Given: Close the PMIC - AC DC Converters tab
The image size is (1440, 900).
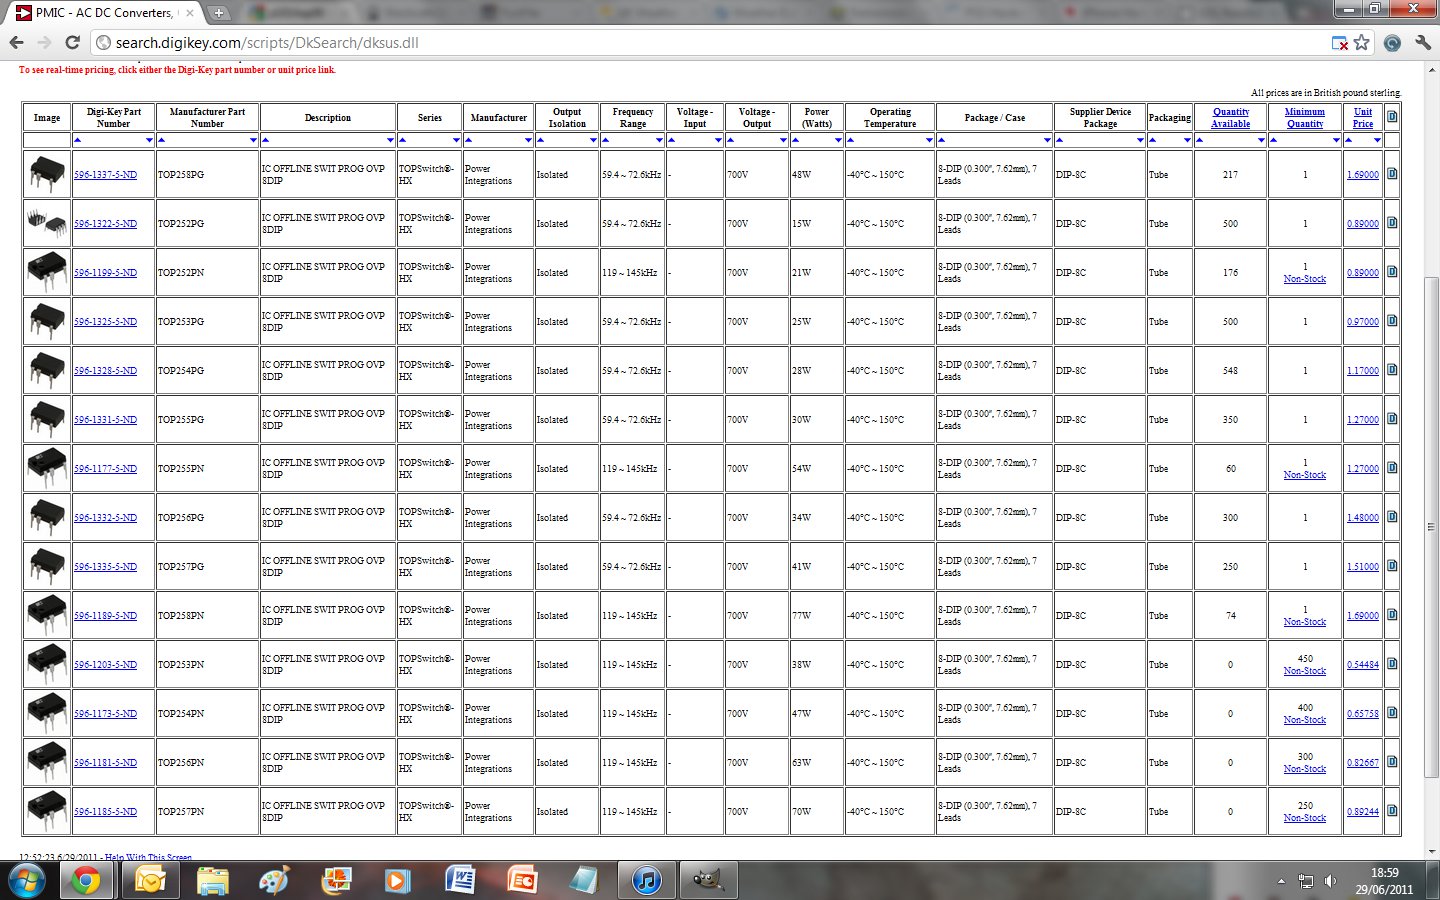Looking at the screenshot, I should (190, 13).
